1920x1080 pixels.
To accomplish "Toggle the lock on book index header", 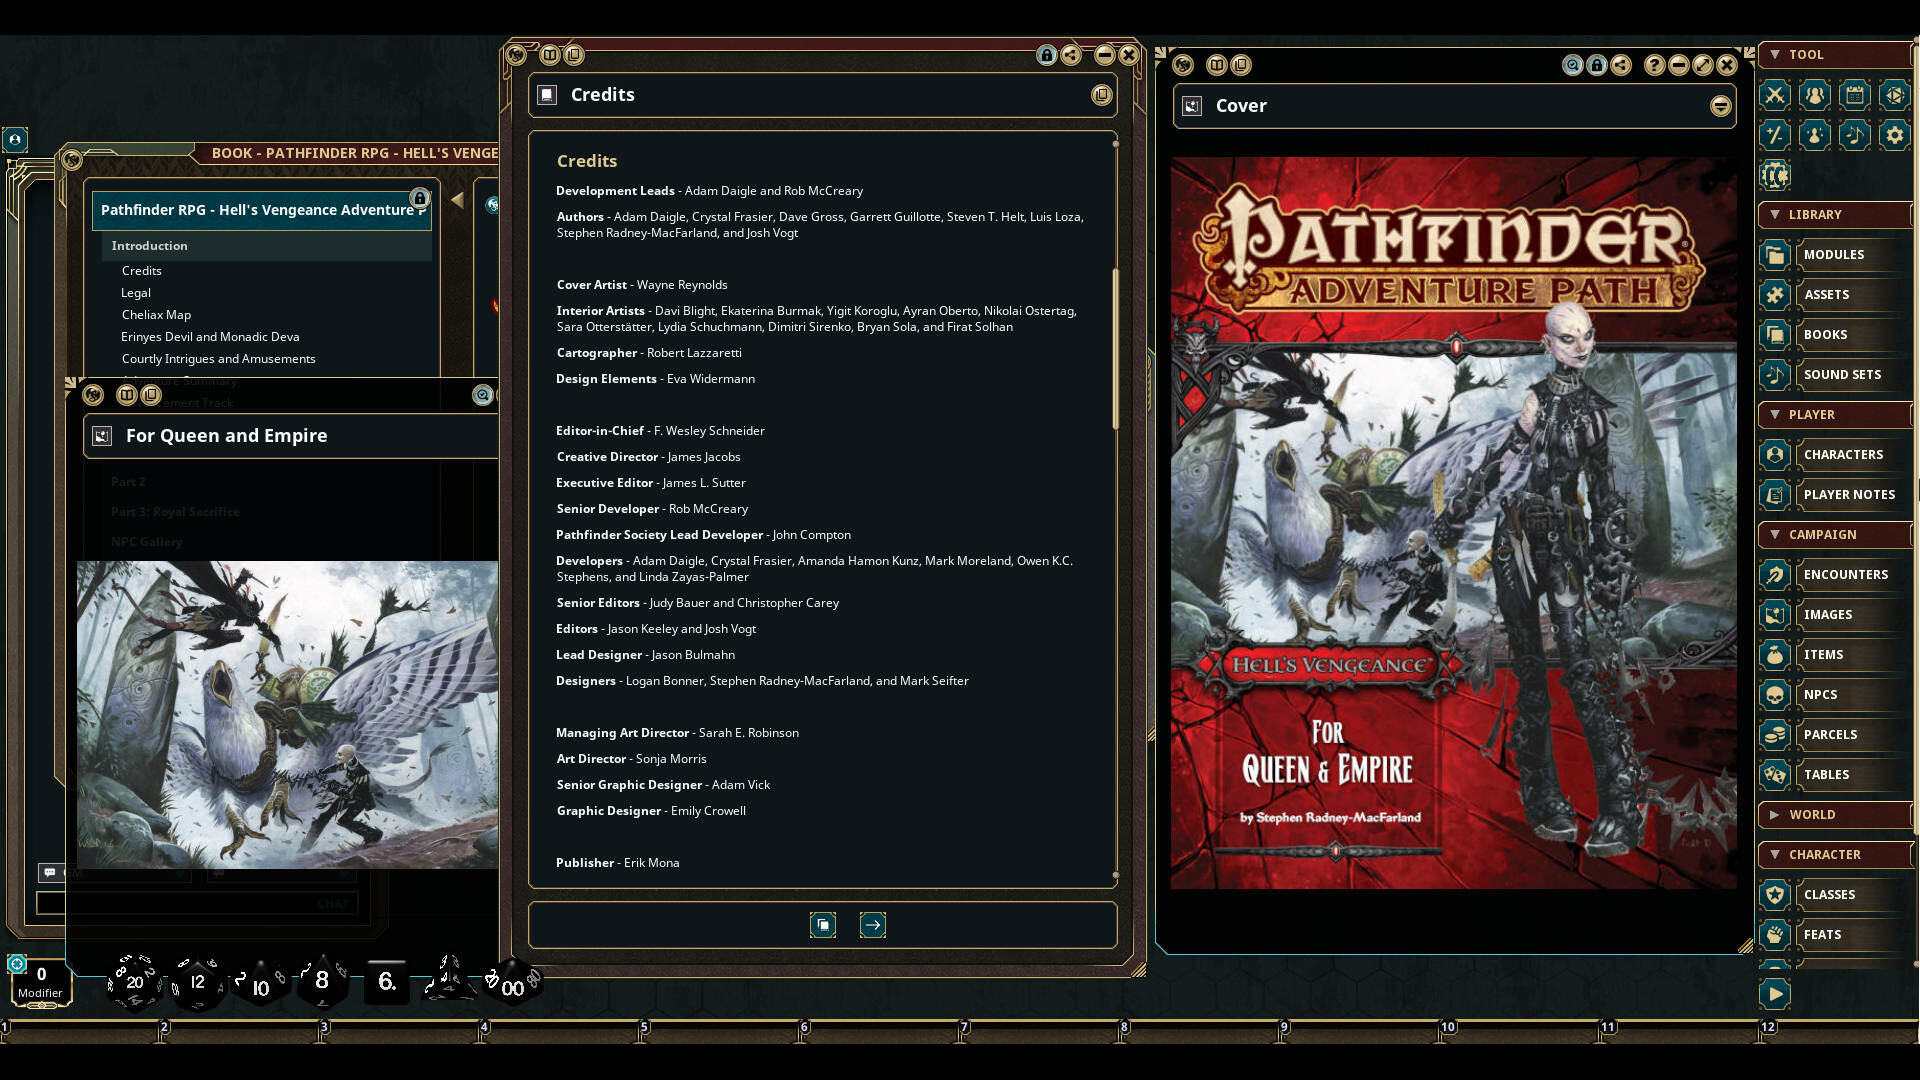I will coord(420,198).
